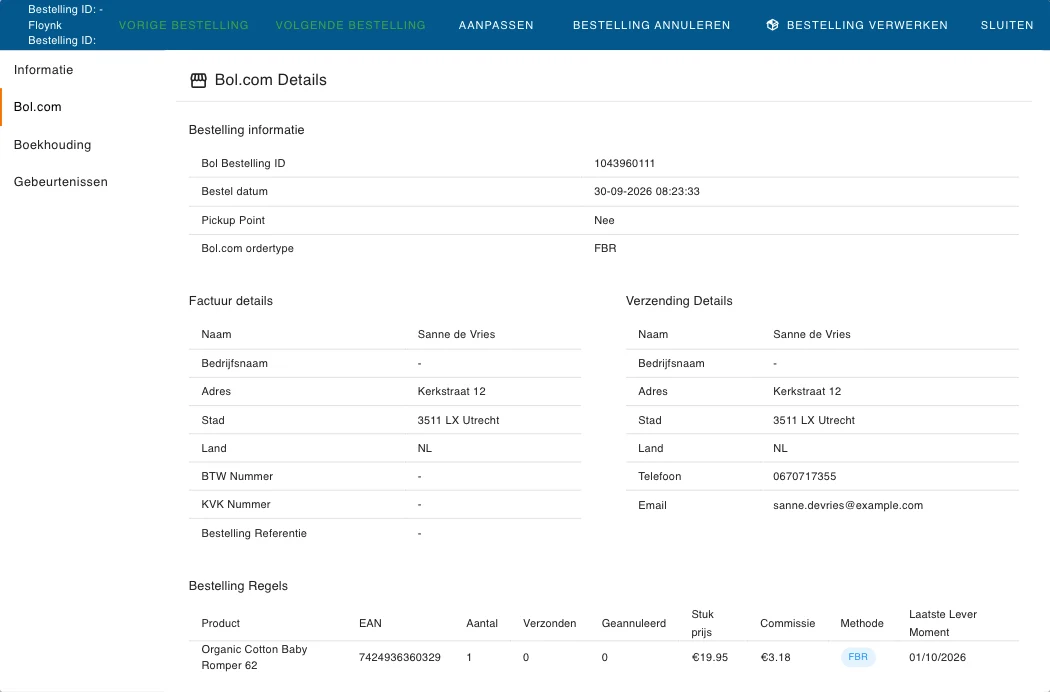Switch to the Boekhouding tab

coord(52,145)
